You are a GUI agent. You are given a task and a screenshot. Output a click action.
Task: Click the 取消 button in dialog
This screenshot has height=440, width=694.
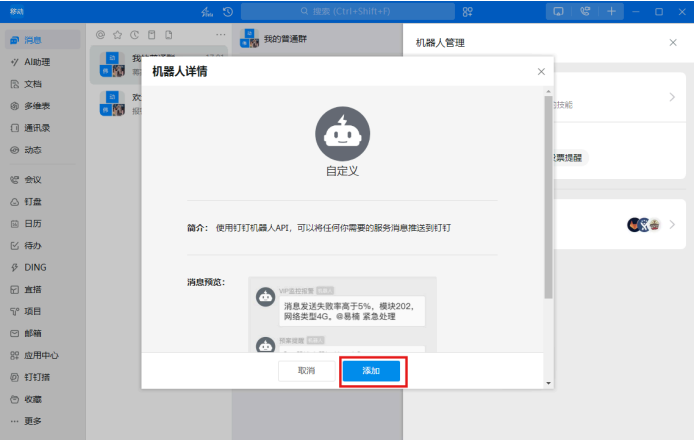(x=306, y=370)
